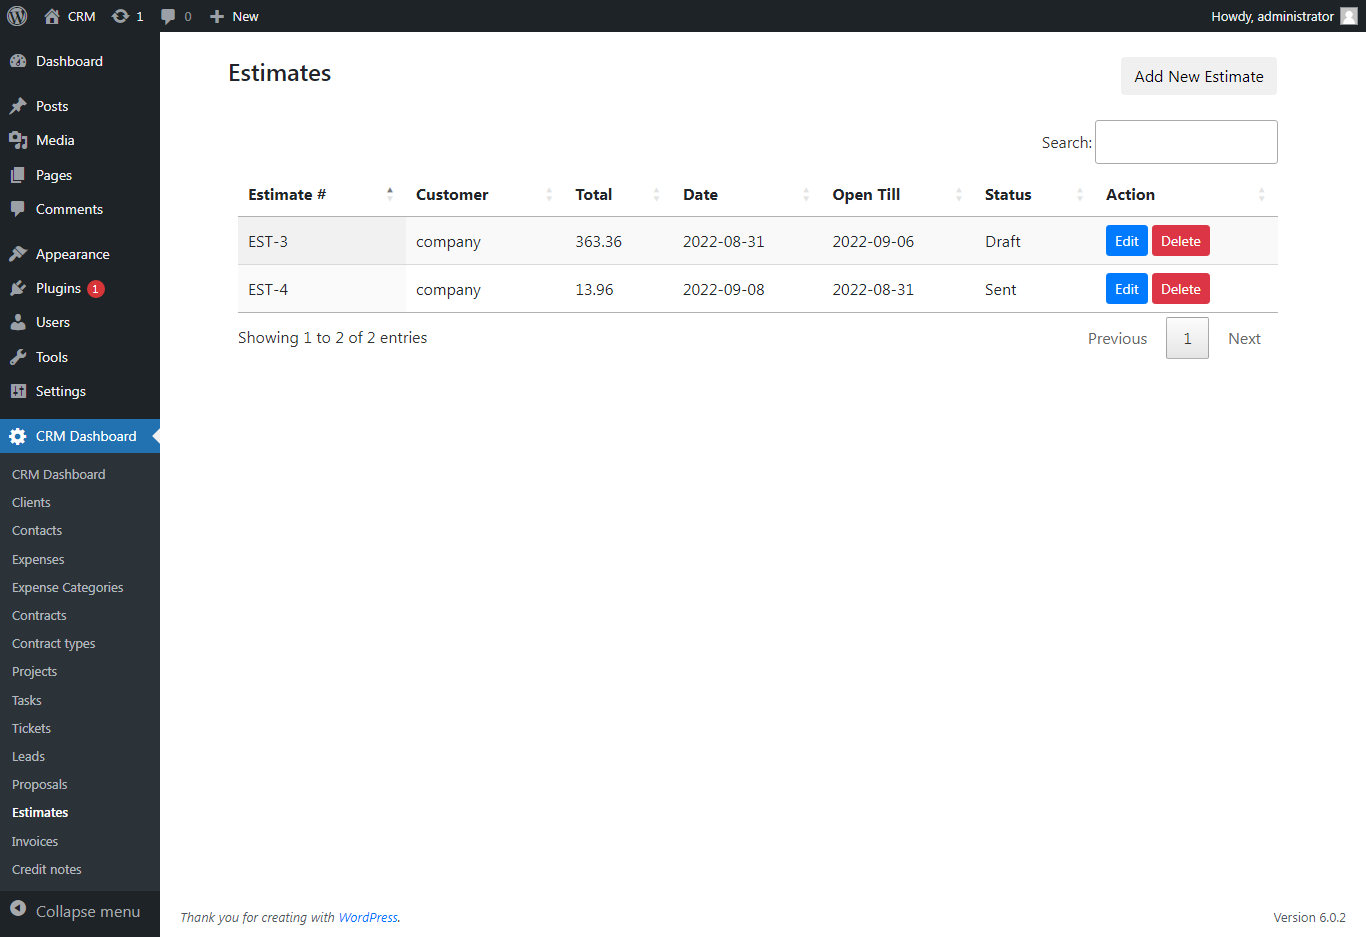Open Users via the people icon
The width and height of the screenshot is (1366, 937).
pyautogui.click(x=20, y=322)
